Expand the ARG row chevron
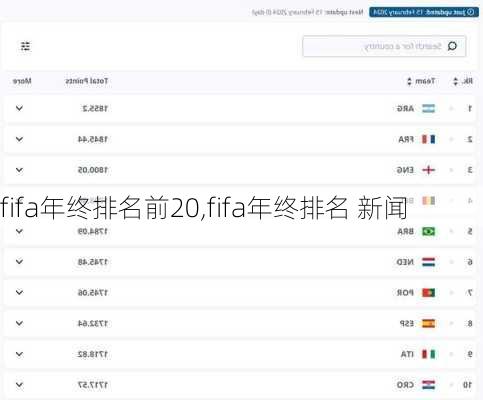This screenshot has height=400, width=483. coord(19,108)
